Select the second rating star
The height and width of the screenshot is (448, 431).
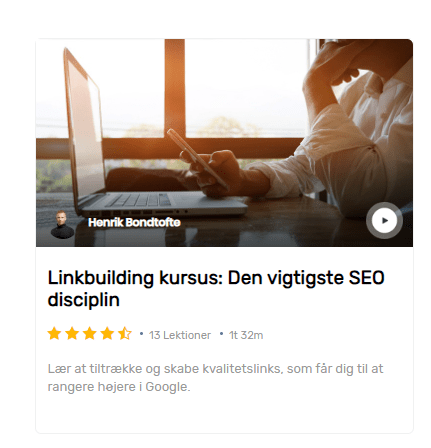pyautogui.click(x=72, y=334)
